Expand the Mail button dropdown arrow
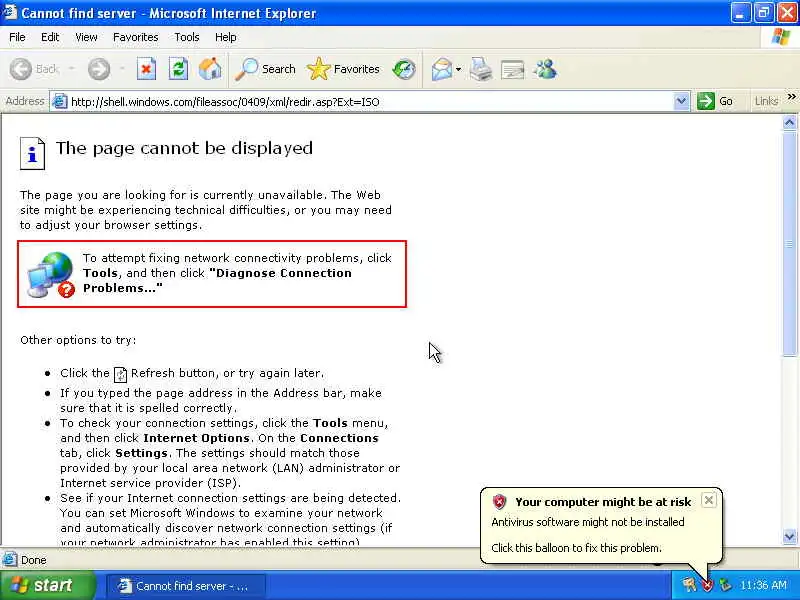Image resolution: width=800 pixels, height=600 pixels. [458, 69]
